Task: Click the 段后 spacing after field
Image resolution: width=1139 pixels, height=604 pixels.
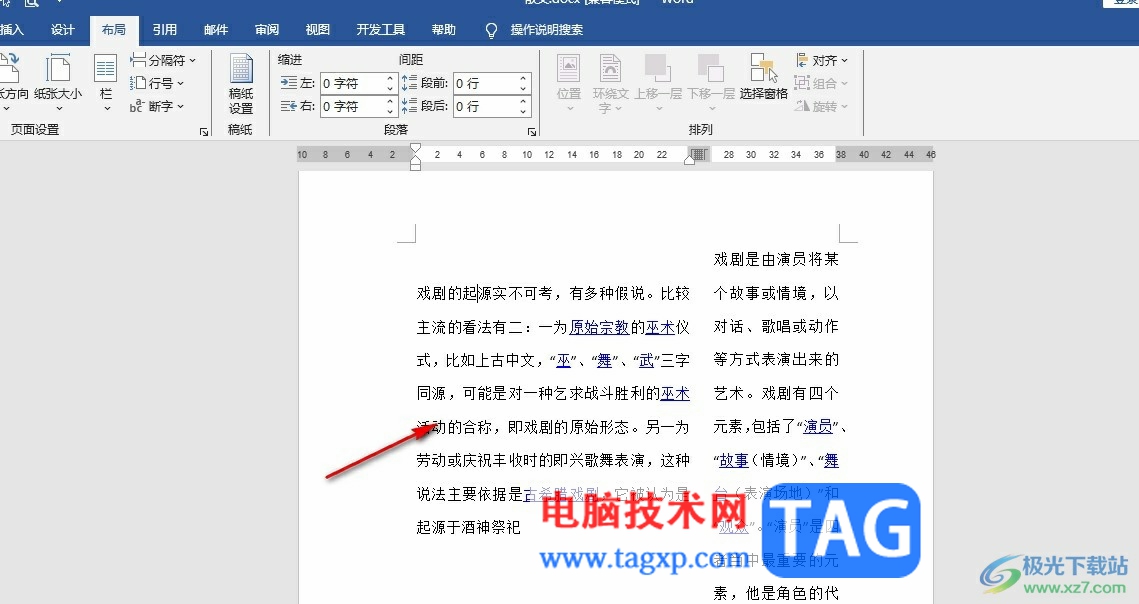Action: (x=485, y=106)
